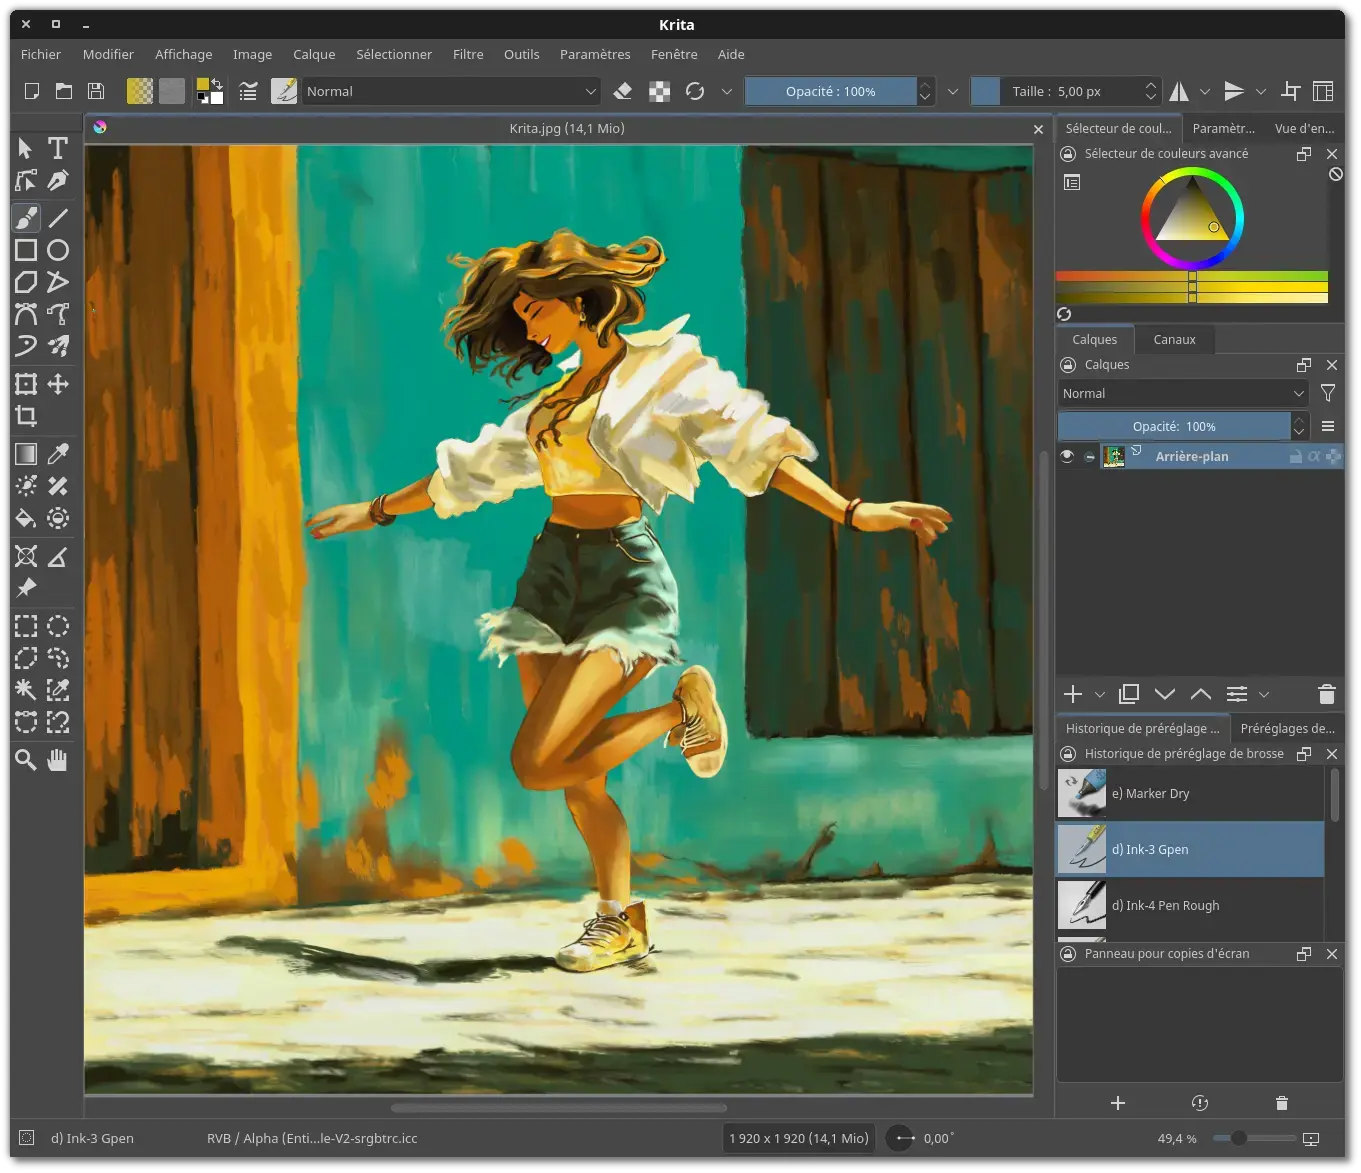The image size is (1361, 1173).
Task: Click the horizontal mirror icon in the toolbar
Action: click(x=1179, y=91)
